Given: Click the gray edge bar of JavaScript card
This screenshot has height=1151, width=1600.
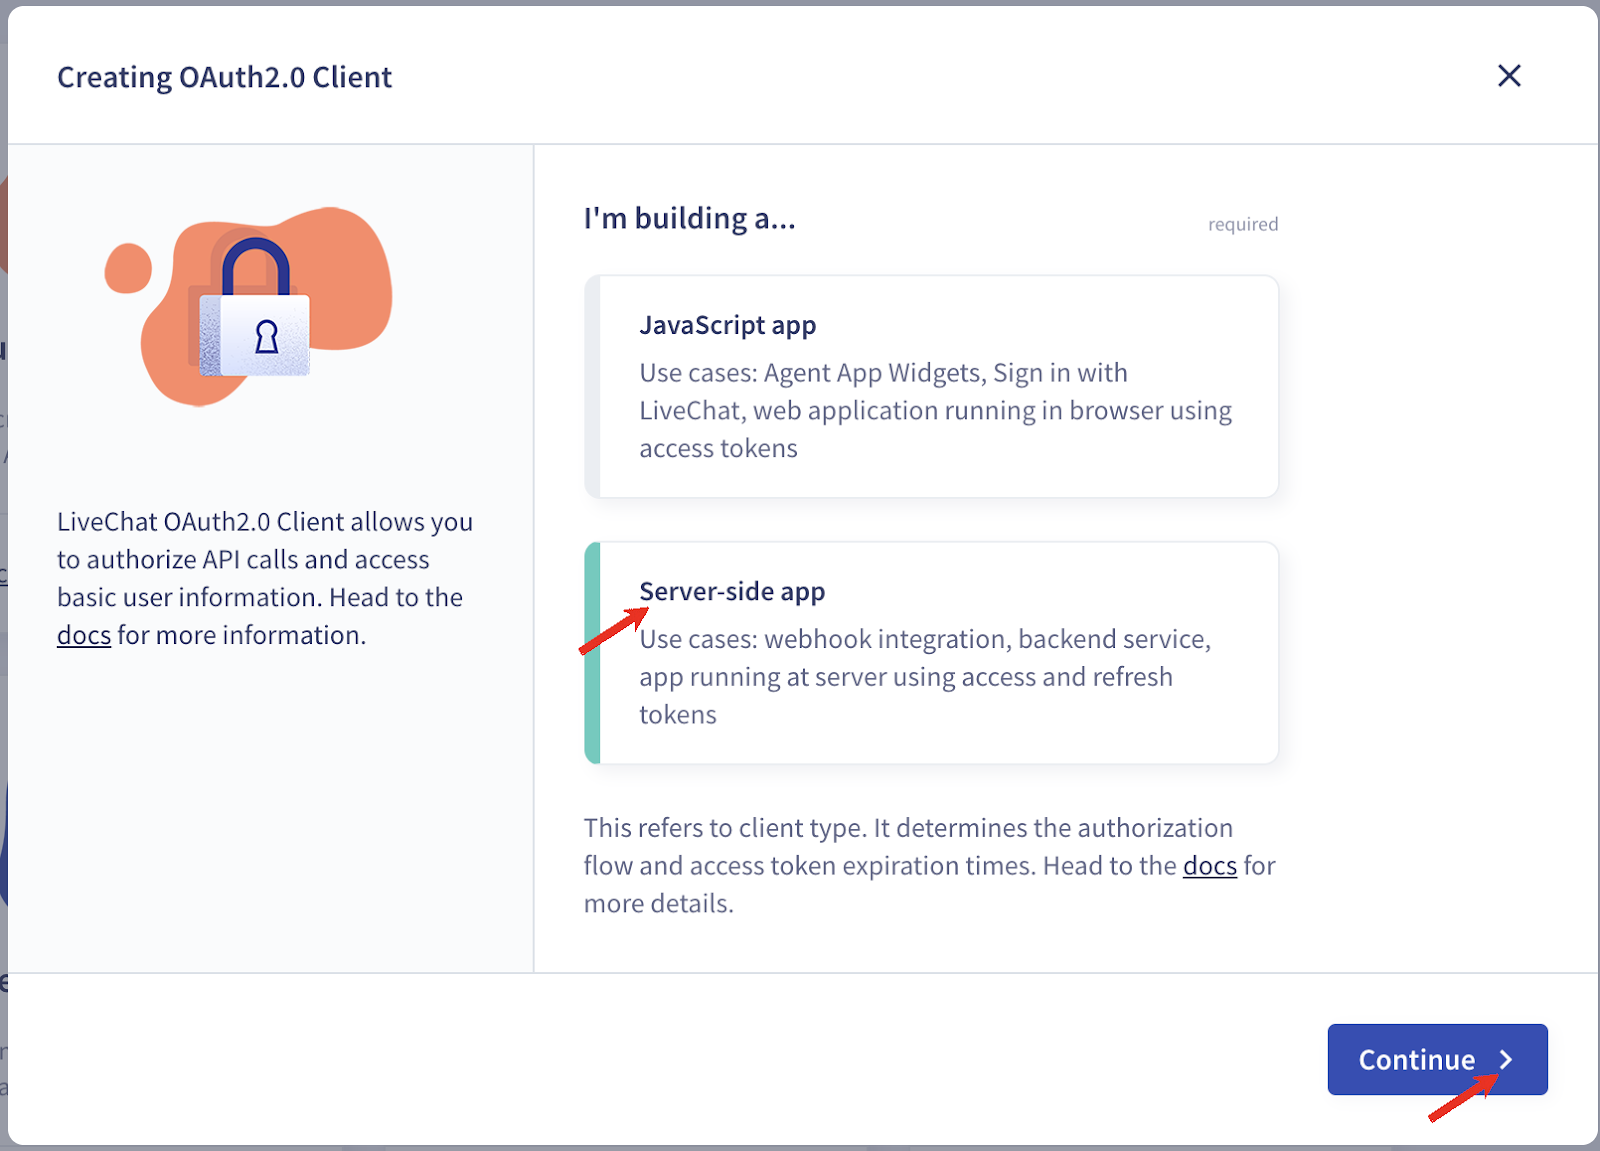Looking at the screenshot, I should click(592, 386).
